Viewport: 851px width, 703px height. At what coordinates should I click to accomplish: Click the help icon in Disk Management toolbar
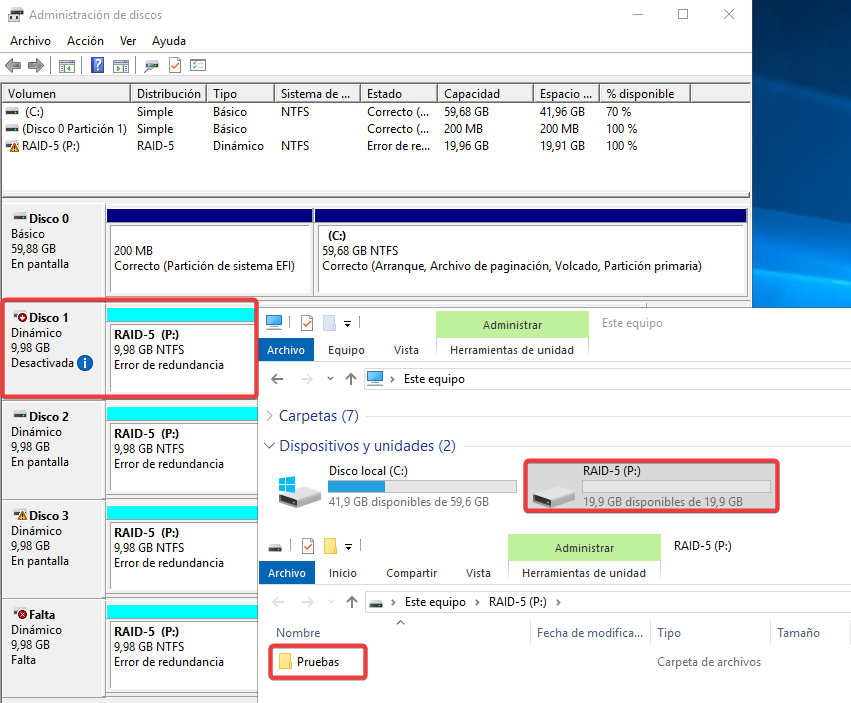point(98,66)
